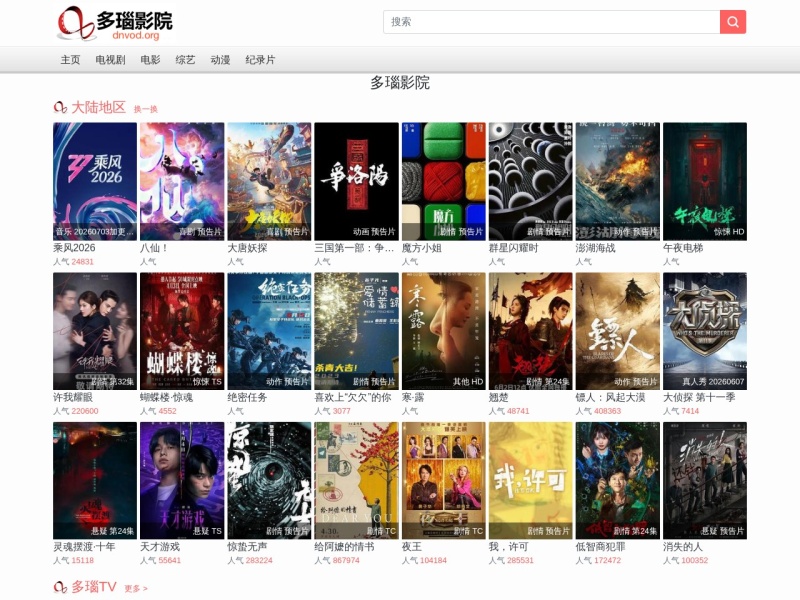
Task: Click the 大陆地区 section logo icon
Action: click(60, 107)
